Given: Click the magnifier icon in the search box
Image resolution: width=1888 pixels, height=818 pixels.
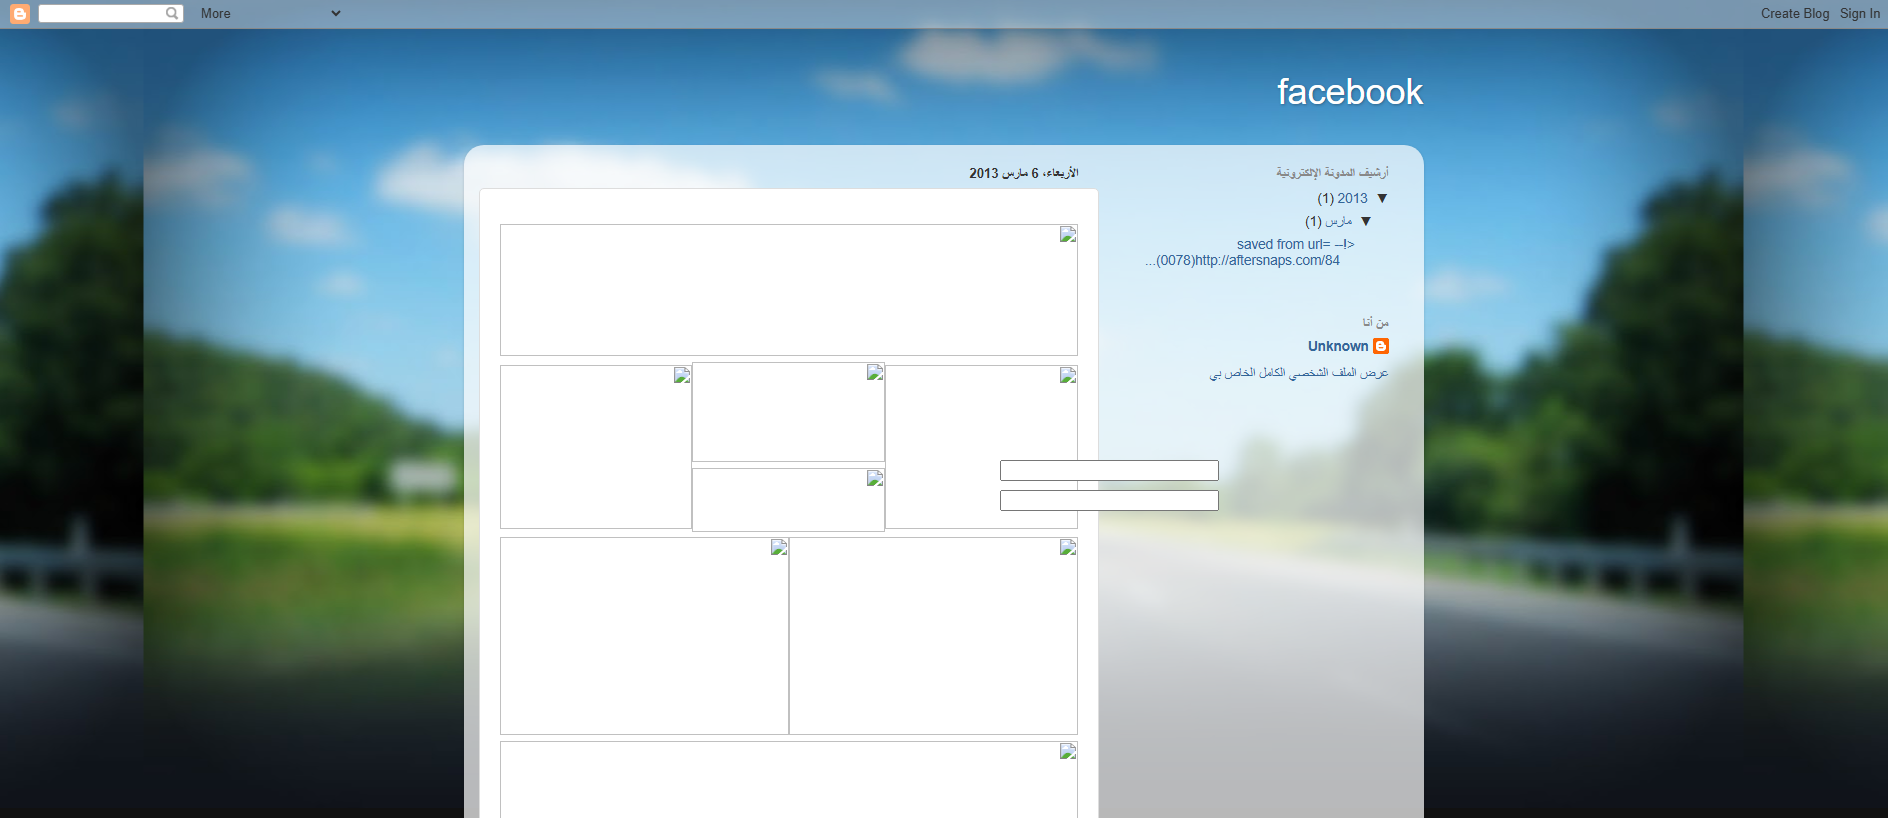Looking at the screenshot, I should [172, 13].
